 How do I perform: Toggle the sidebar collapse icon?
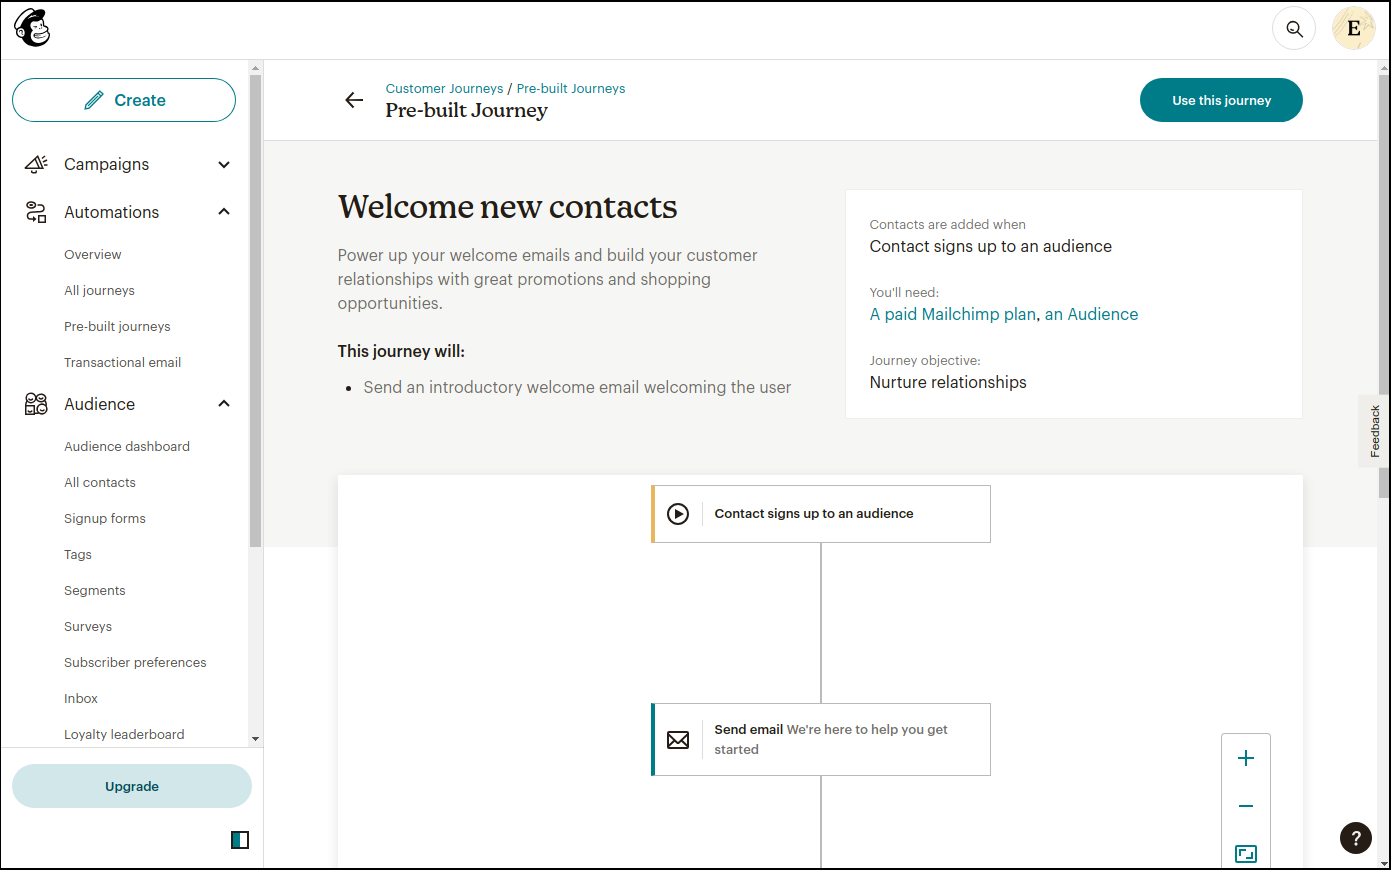pos(240,840)
